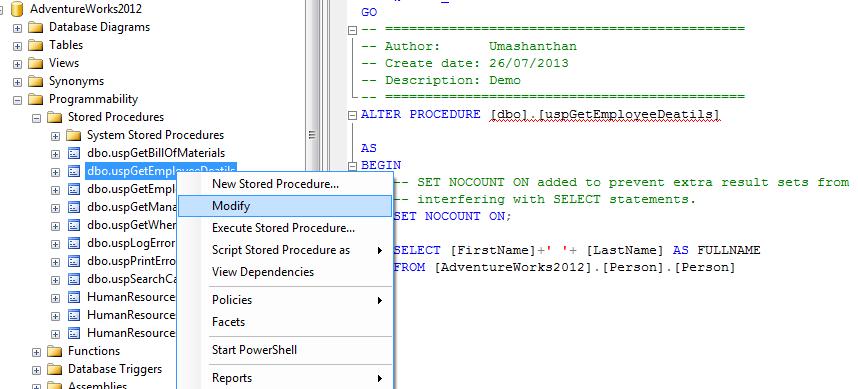Image resolution: width=858 pixels, height=389 pixels.
Task: Click the Functions folder icon
Action: tap(55, 351)
